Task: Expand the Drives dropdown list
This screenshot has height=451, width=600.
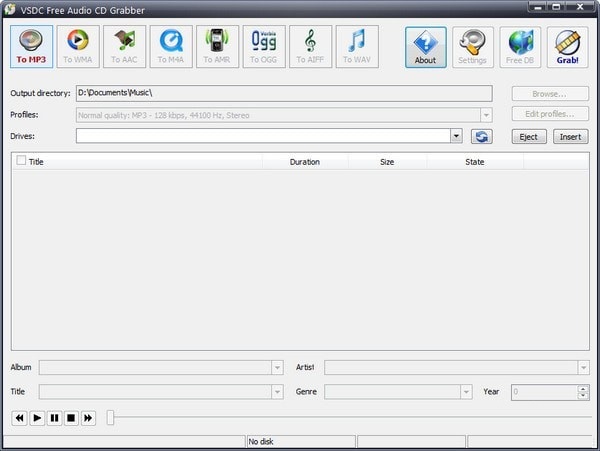Action: [456, 136]
